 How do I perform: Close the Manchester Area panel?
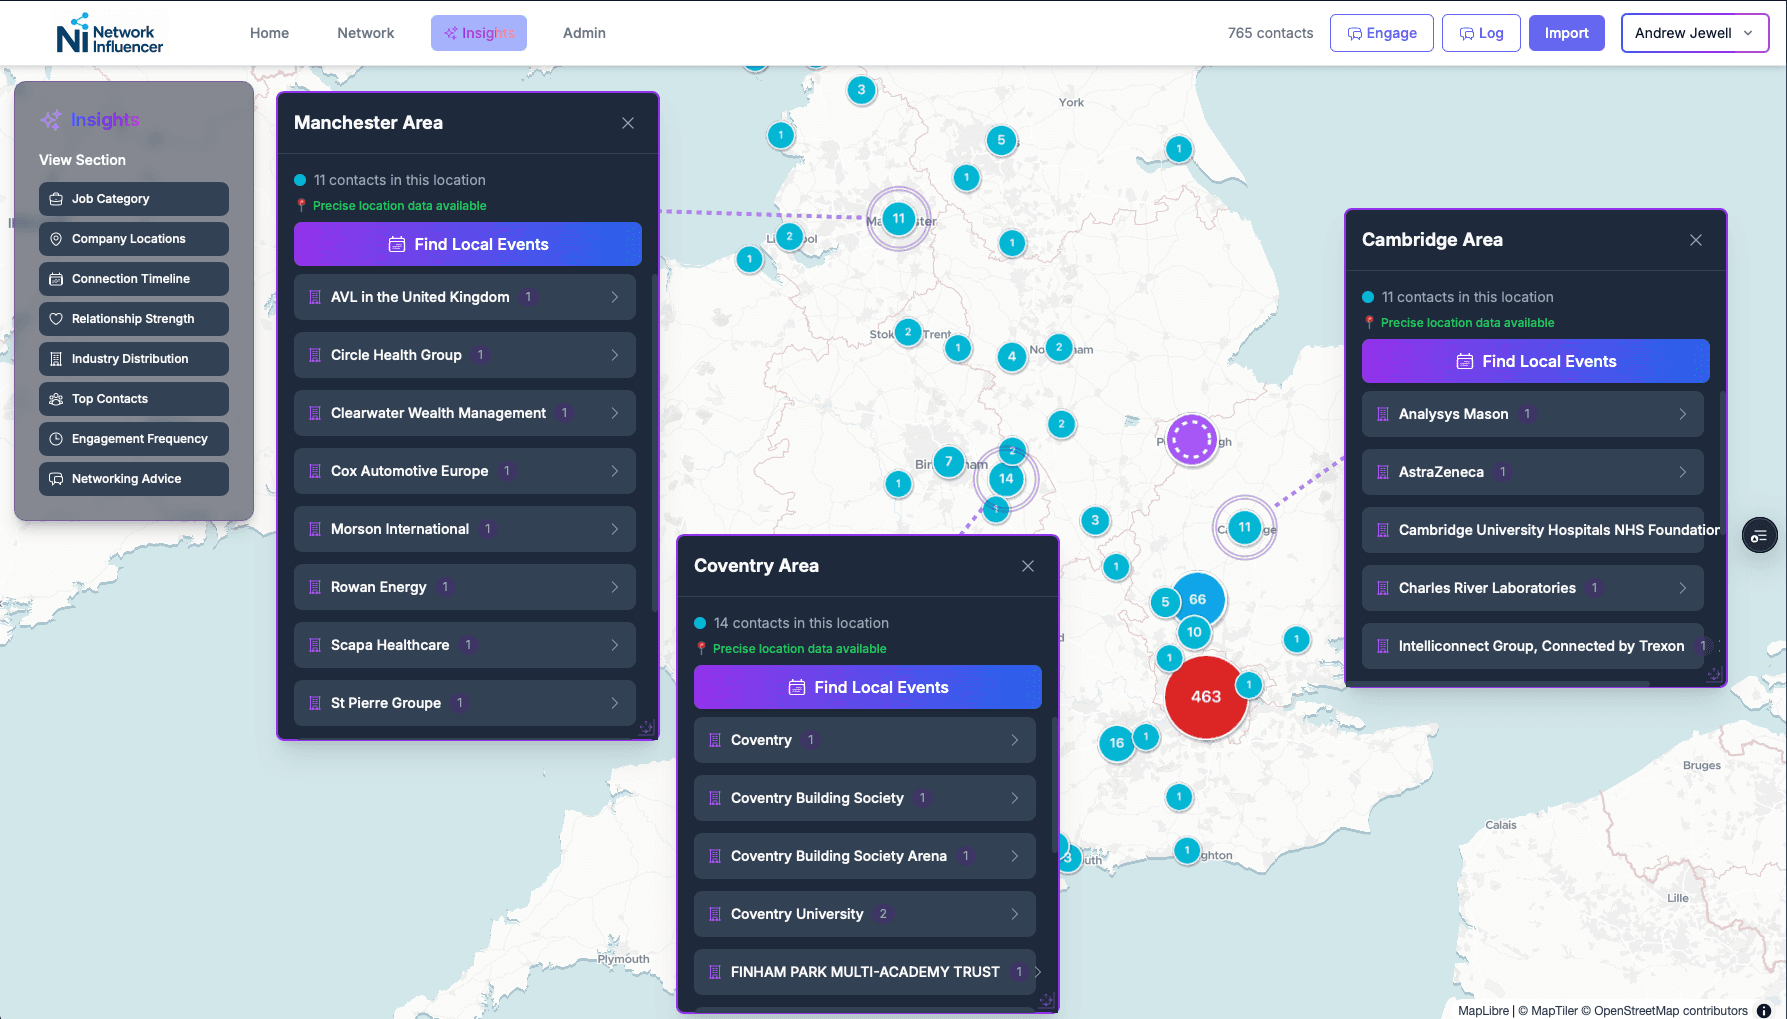tap(628, 123)
